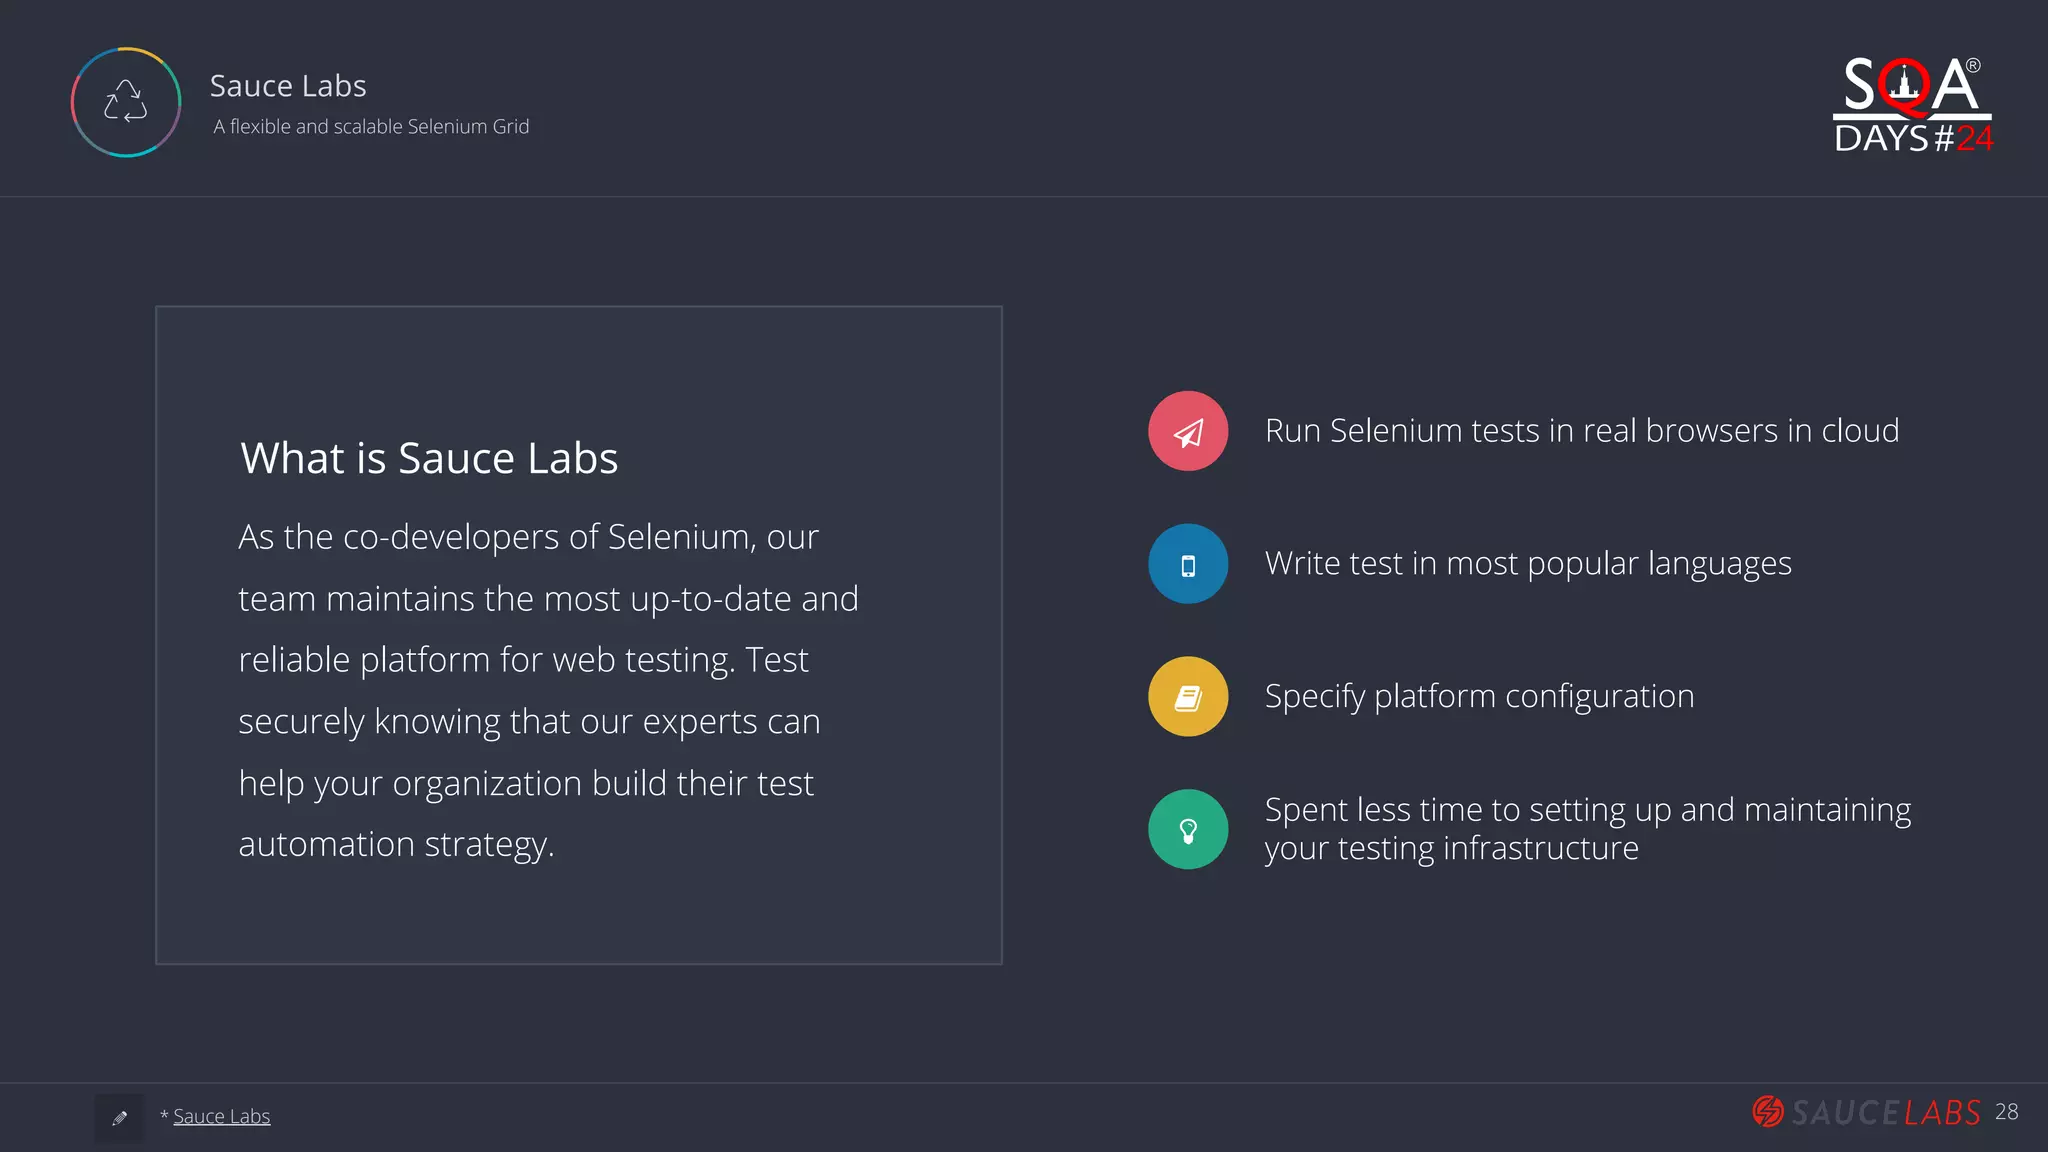
Task: Click the slide number 28
Action: tap(2006, 1112)
